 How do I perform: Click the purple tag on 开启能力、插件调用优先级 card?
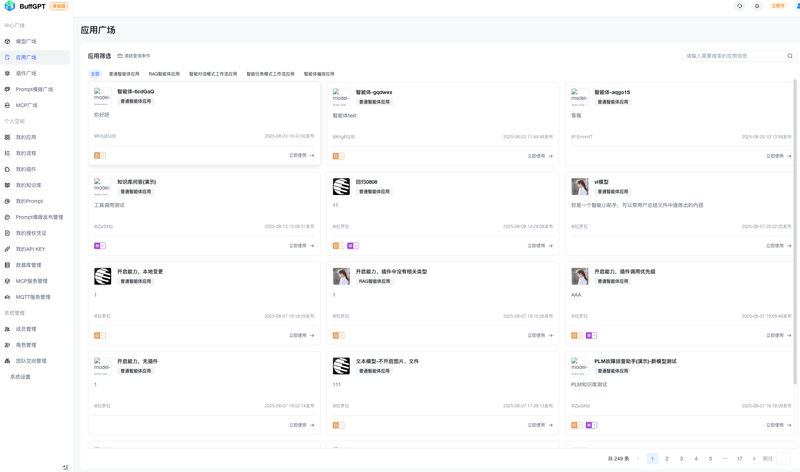(x=591, y=336)
